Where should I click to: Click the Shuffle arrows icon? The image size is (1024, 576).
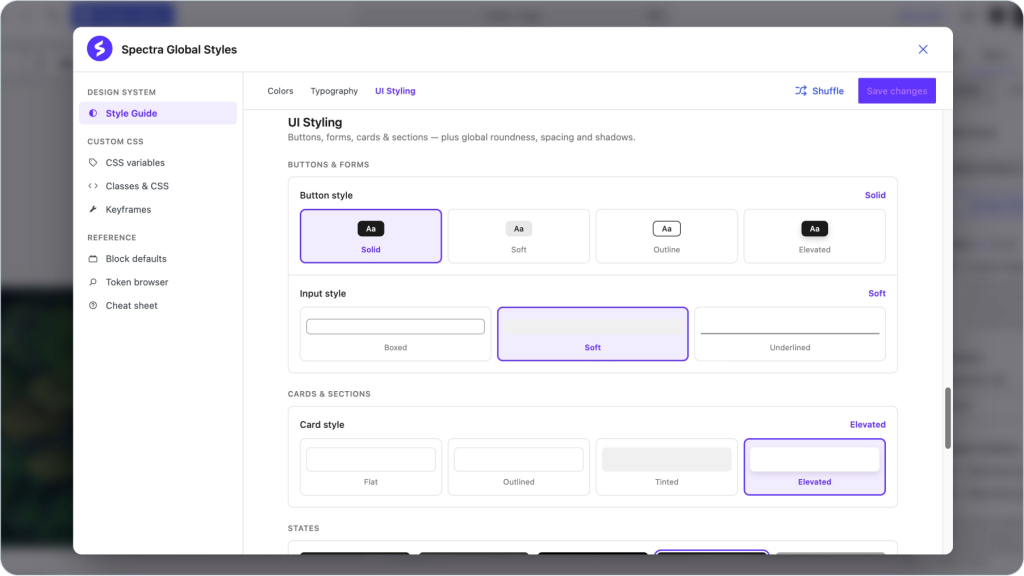point(801,91)
